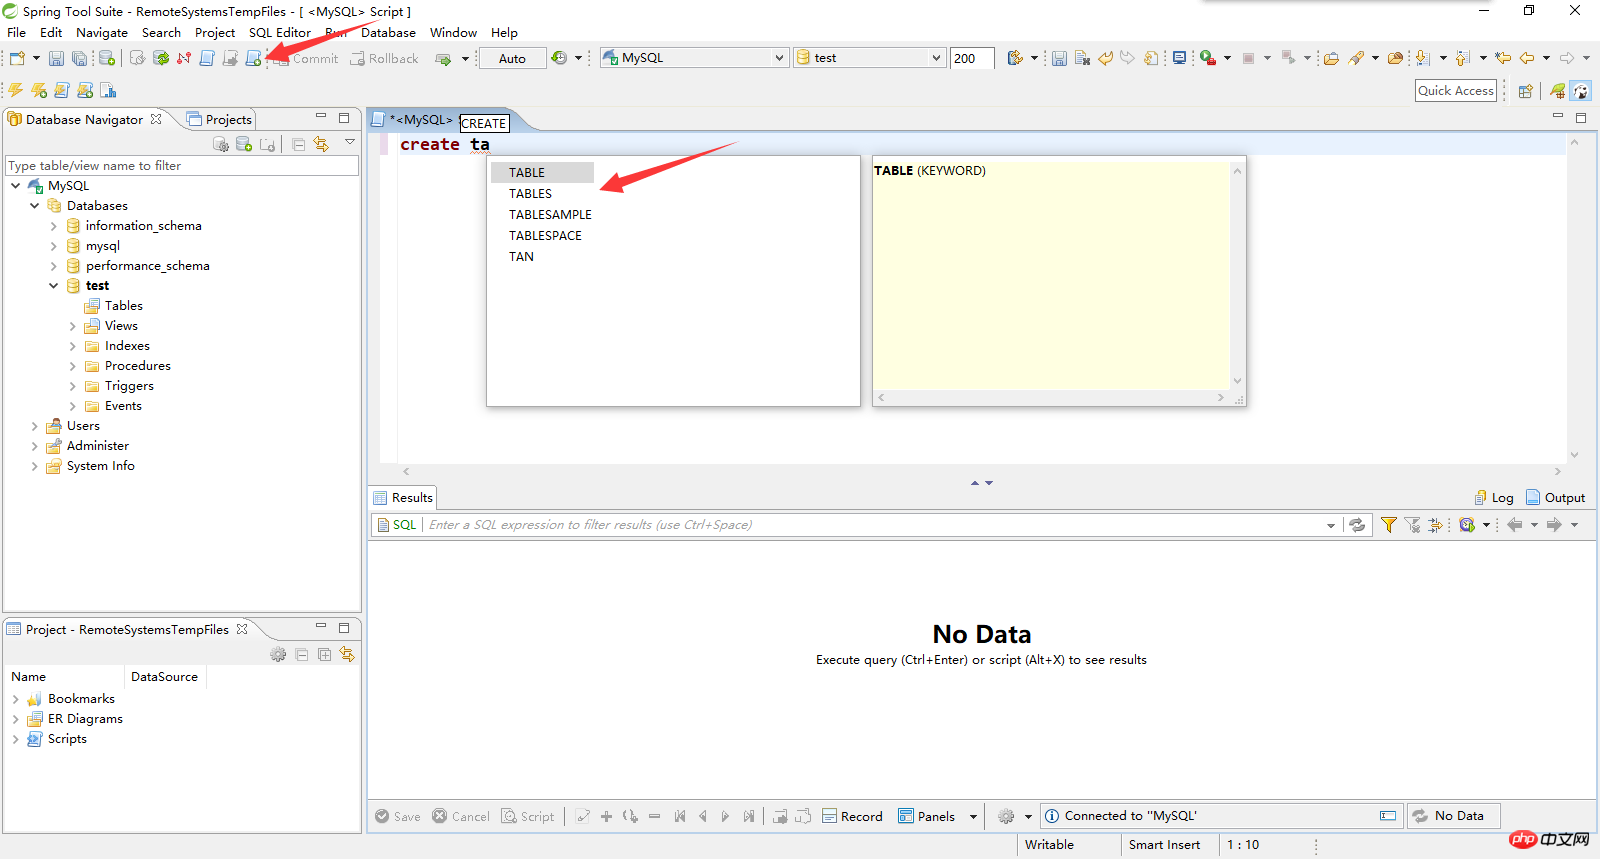This screenshot has width=1600, height=859.
Task: Choose TABLESPACE autocomplete suggestion
Action: [x=545, y=236]
